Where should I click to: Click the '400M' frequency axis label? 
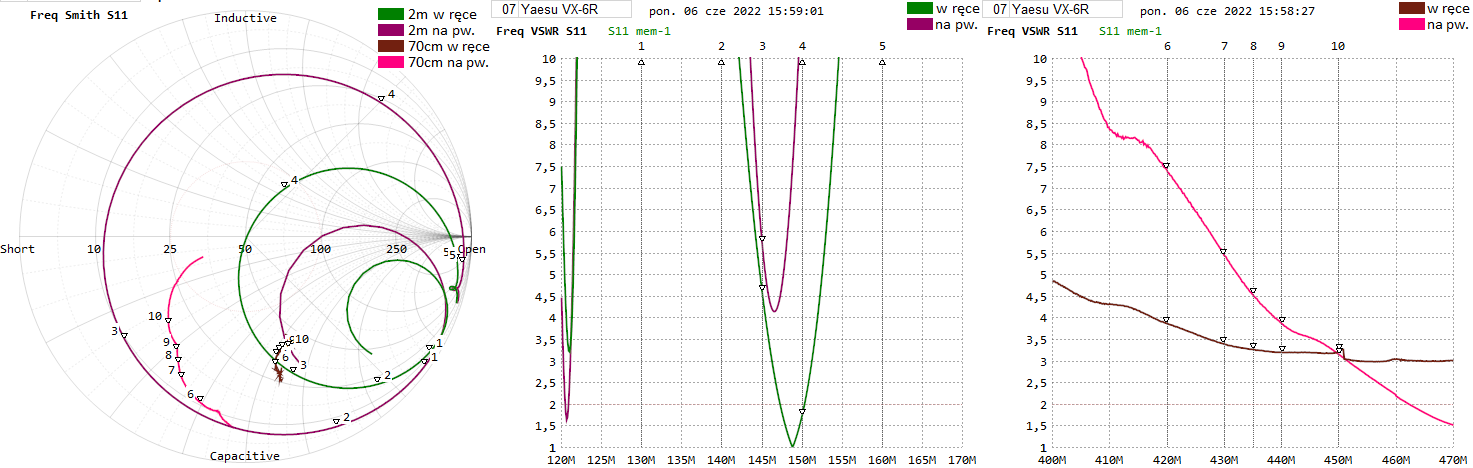(x=1051, y=460)
